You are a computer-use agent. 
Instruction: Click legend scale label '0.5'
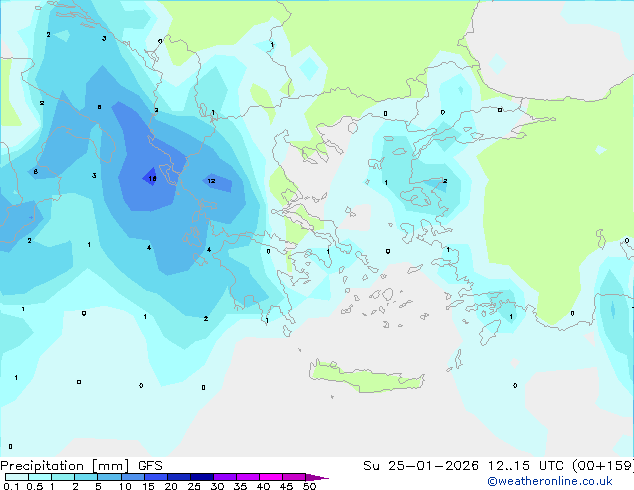click(x=35, y=486)
